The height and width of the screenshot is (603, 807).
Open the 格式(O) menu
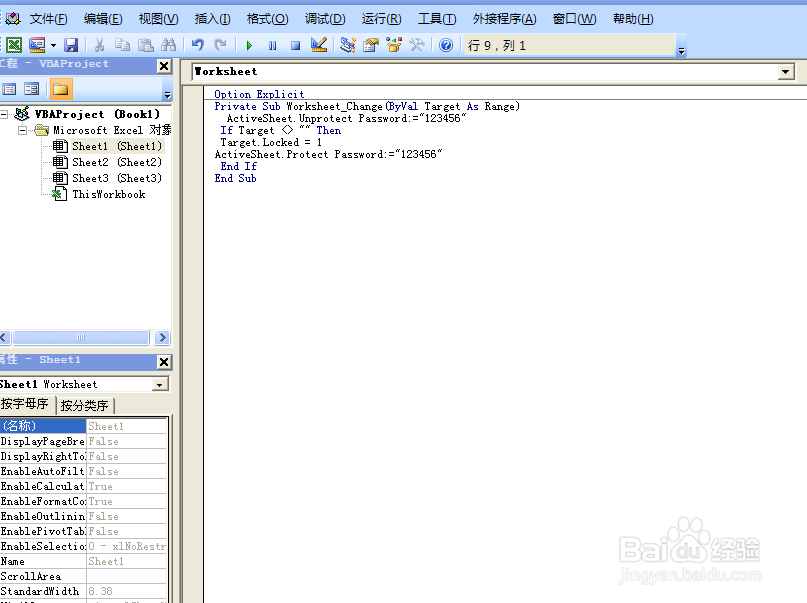pyautogui.click(x=267, y=19)
